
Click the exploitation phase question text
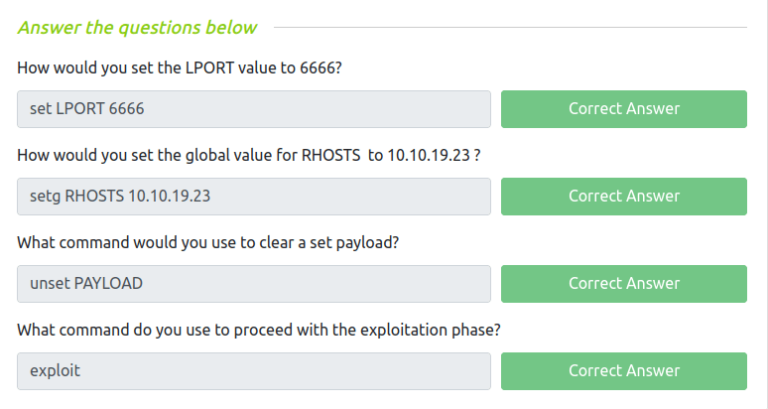point(258,330)
